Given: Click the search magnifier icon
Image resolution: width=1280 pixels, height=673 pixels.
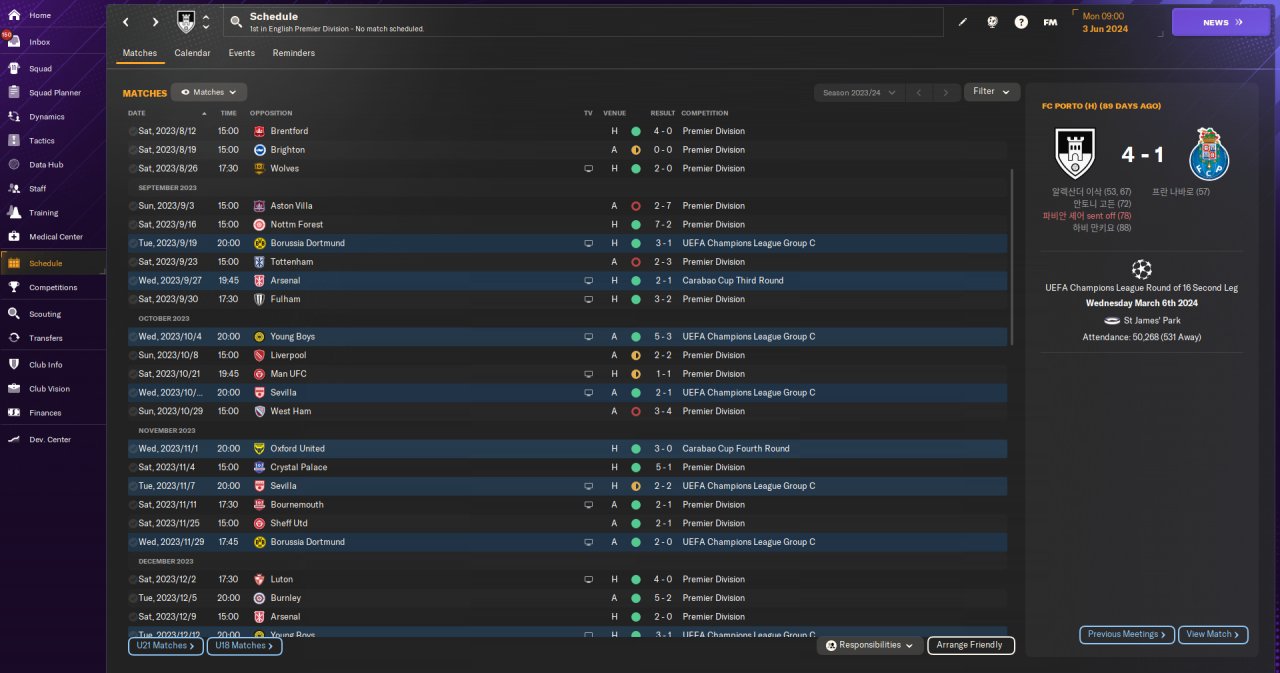Looking at the screenshot, I should tap(235, 22).
